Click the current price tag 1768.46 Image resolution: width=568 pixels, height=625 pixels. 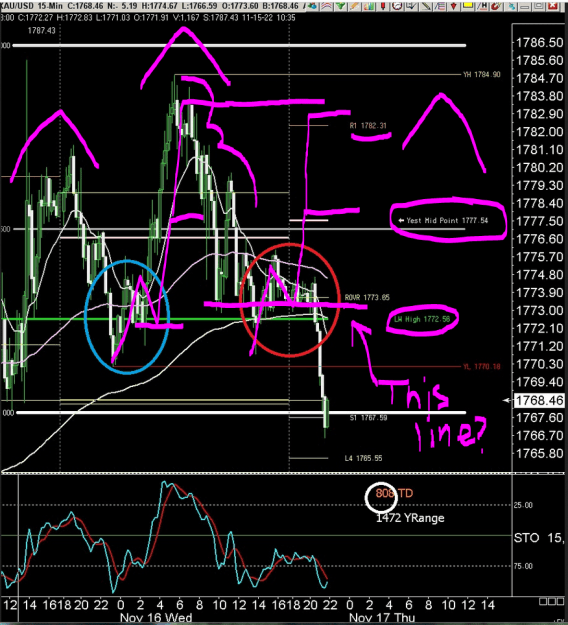pyautogui.click(x=539, y=400)
